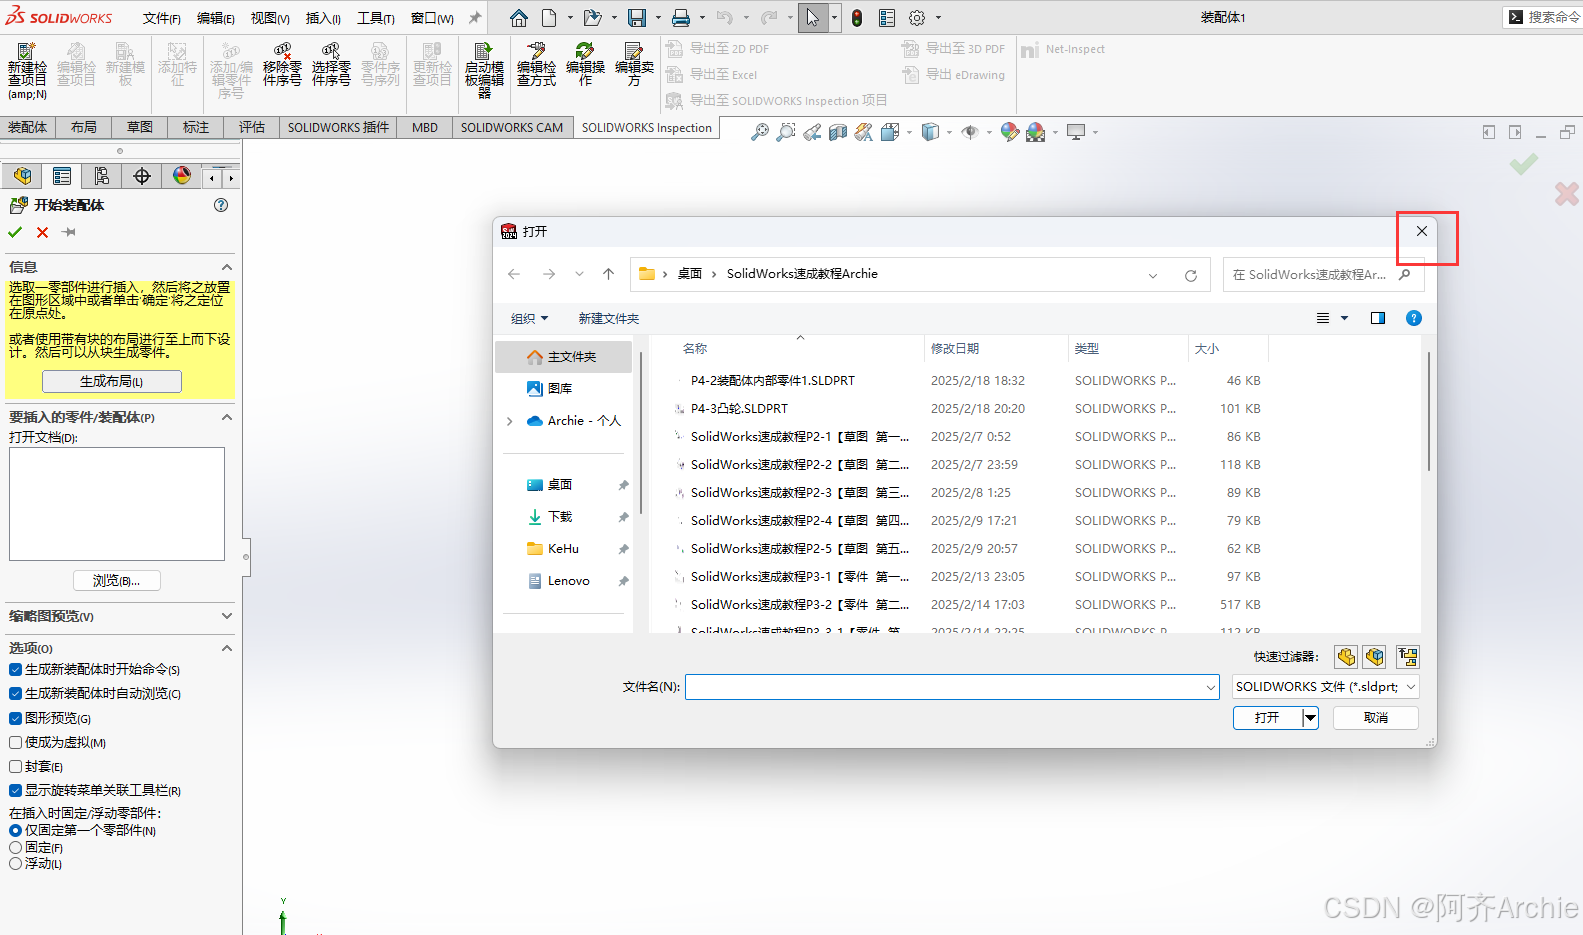Open the 视图 menu
The image size is (1583, 935).
[x=270, y=18]
